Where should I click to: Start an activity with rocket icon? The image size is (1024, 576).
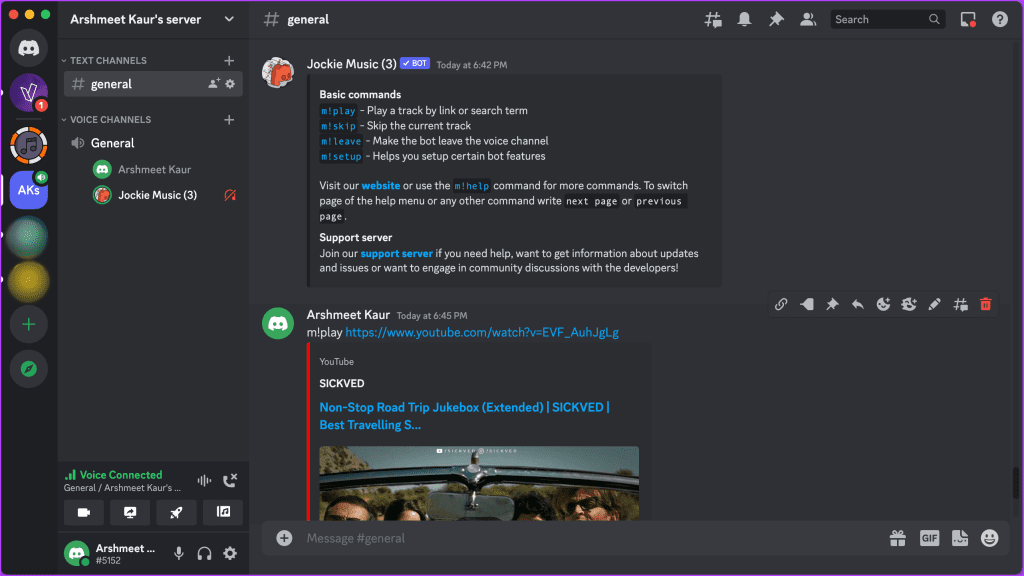176,513
